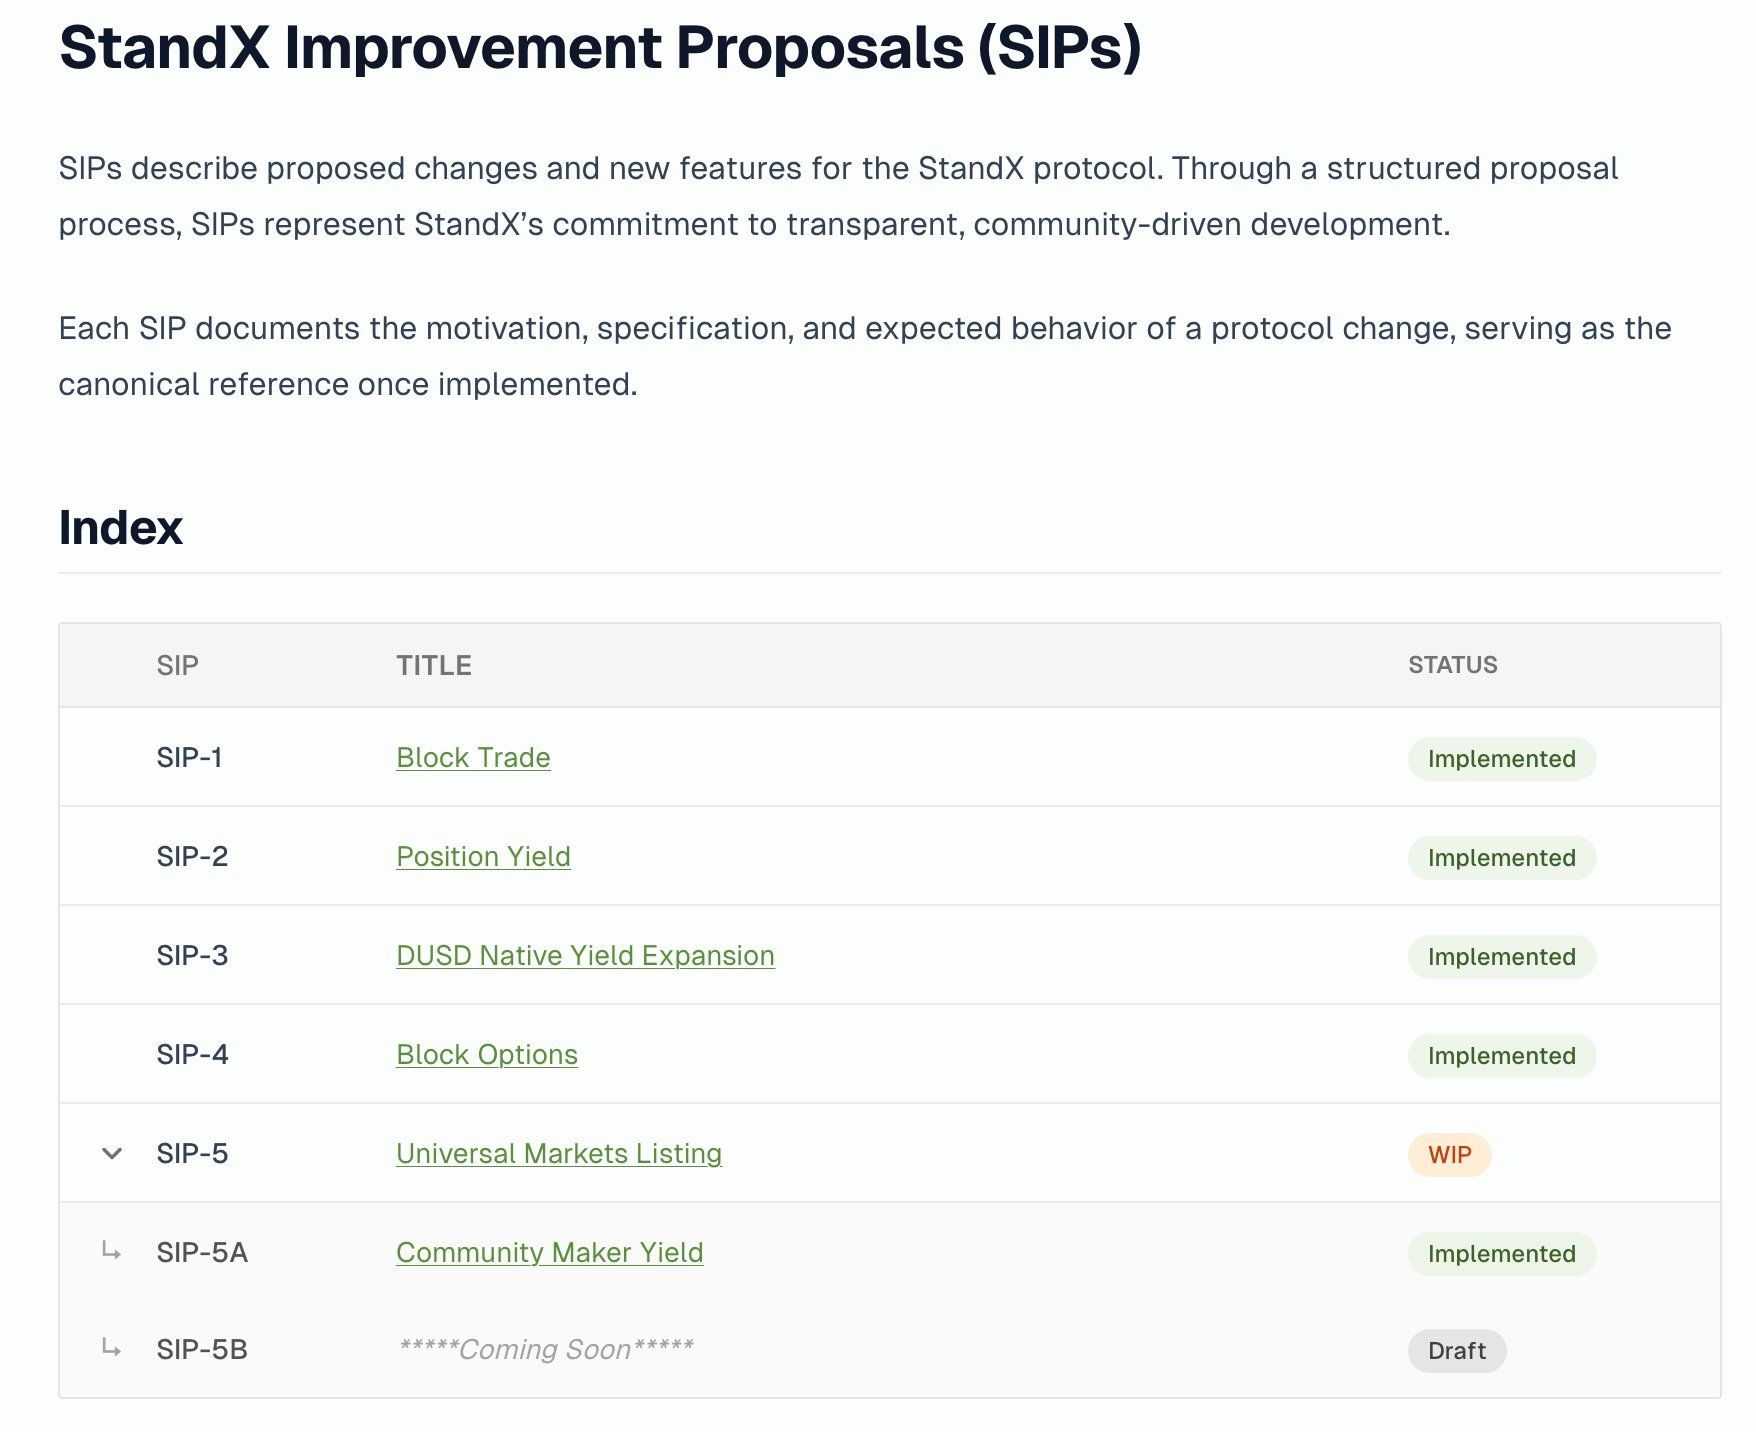Click the SIP-5A sub-item arrow icon
1756x1432 pixels.
(x=111, y=1251)
